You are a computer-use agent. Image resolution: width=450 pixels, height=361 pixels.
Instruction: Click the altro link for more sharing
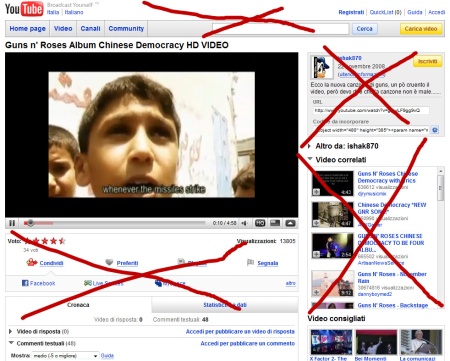(291, 283)
